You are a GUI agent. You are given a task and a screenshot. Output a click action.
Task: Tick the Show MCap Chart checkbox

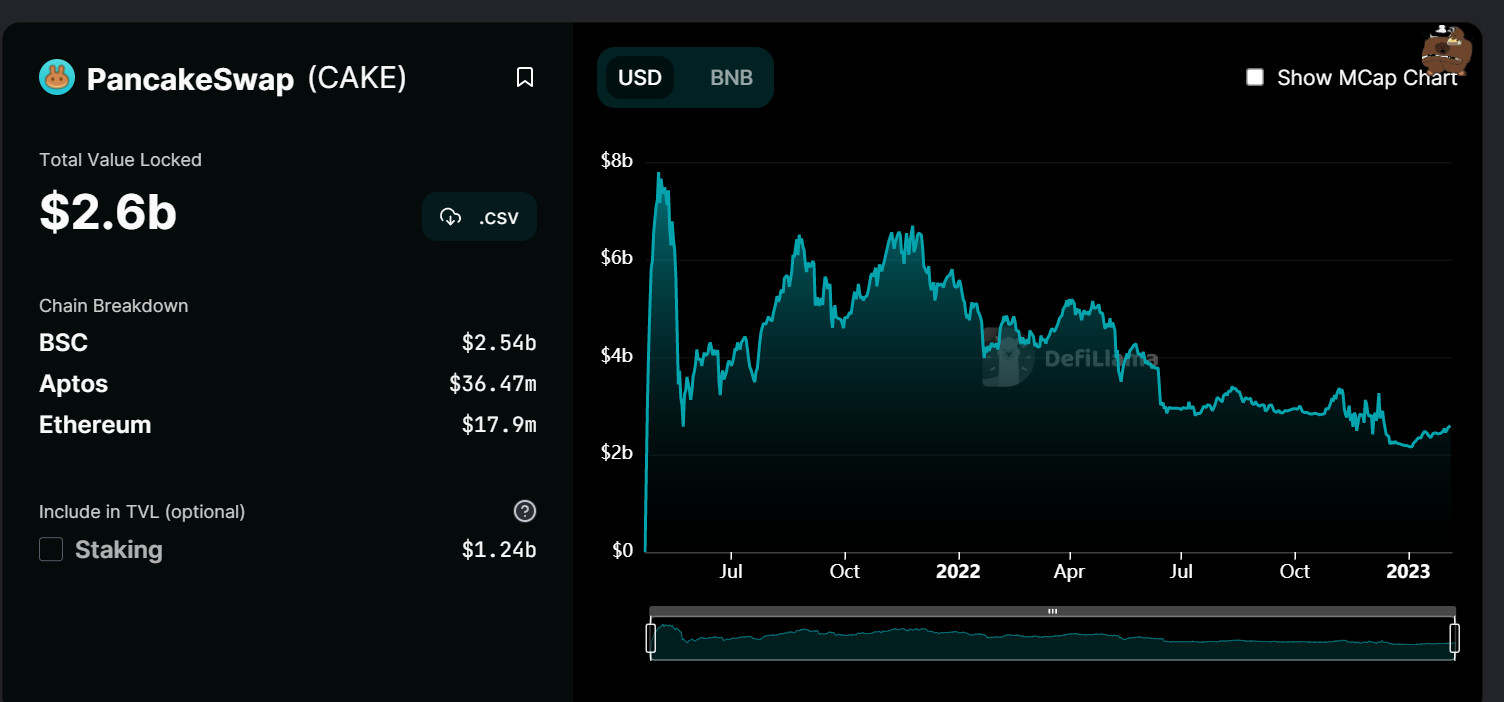point(1255,78)
